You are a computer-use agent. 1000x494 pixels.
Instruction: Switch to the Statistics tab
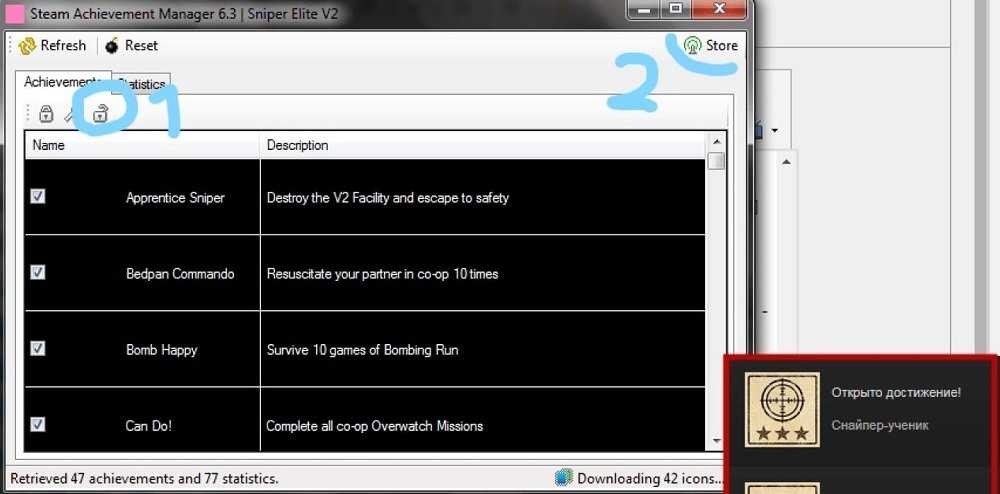(x=142, y=84)
